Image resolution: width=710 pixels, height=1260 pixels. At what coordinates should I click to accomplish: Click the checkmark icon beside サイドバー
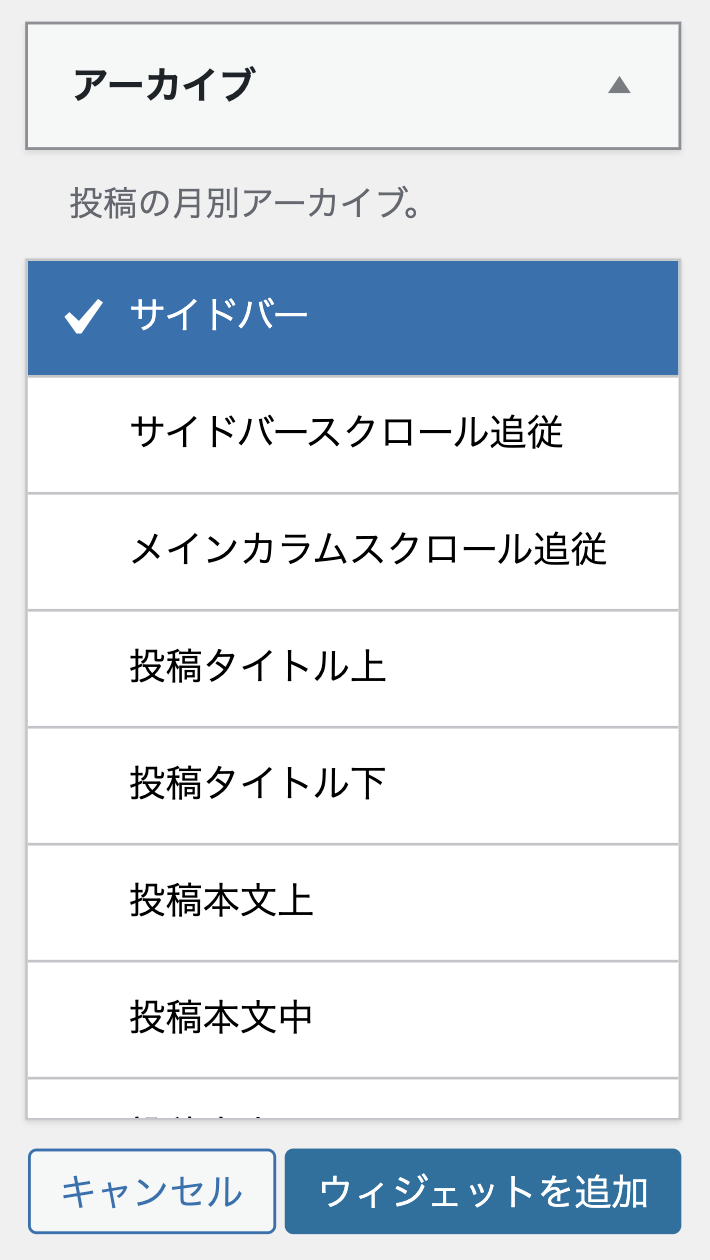click(84, 318)
